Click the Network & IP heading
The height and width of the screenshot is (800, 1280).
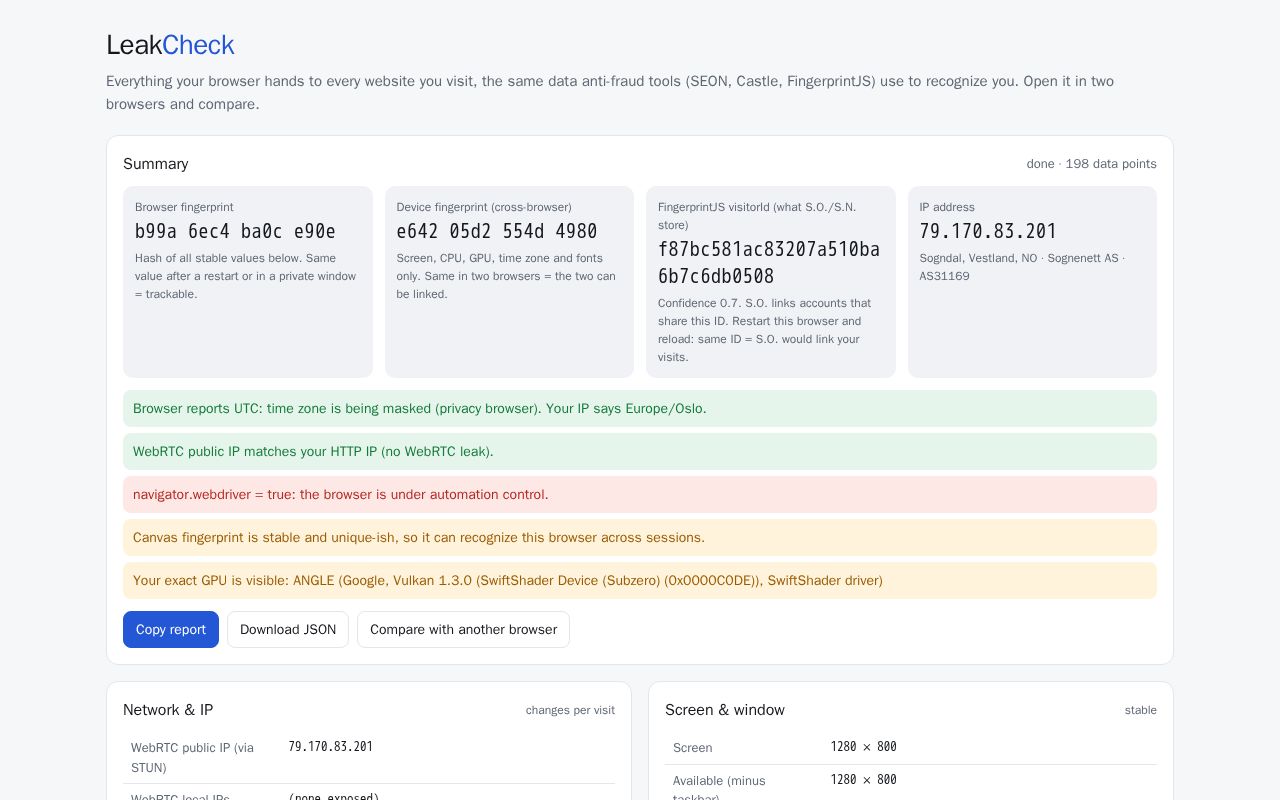(x=168, y=710)
